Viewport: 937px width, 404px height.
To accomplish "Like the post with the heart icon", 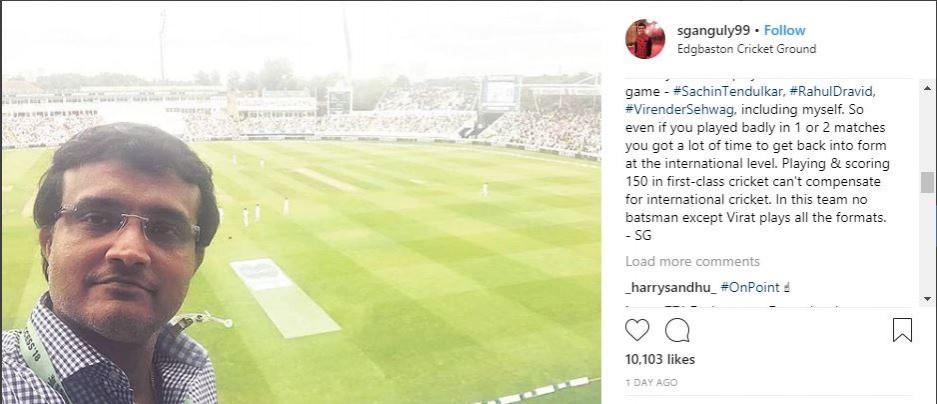I will [637, 330].
